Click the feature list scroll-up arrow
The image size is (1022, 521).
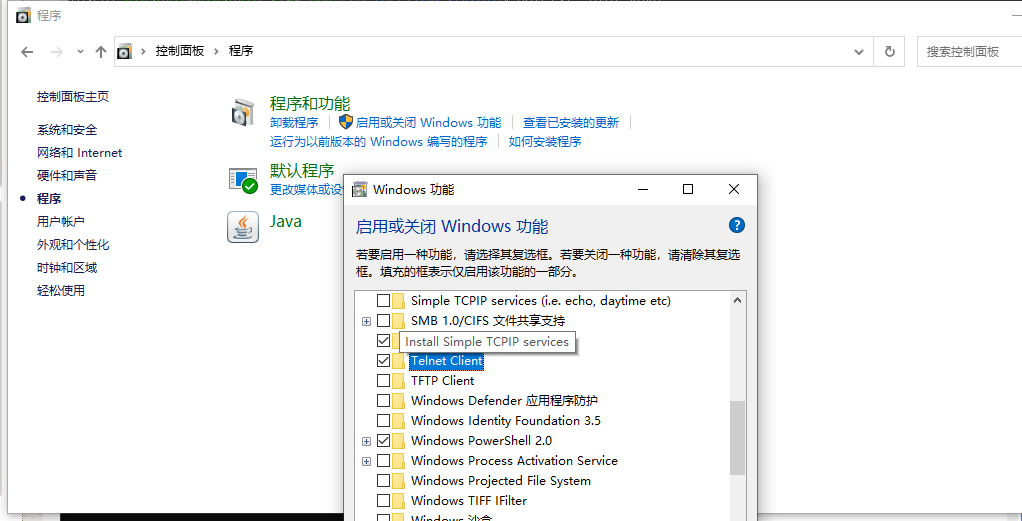click(737, 301)
